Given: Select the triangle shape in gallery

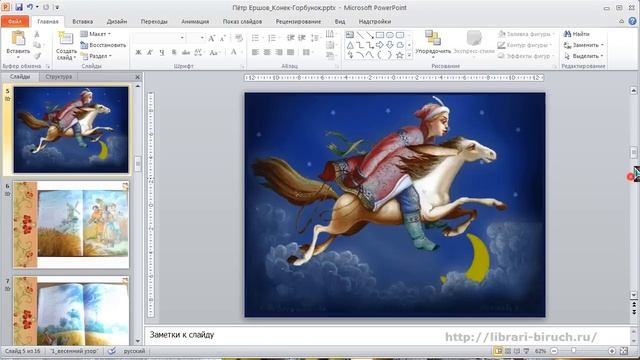Looking at the screenshot, I should [x=350, y=45].
